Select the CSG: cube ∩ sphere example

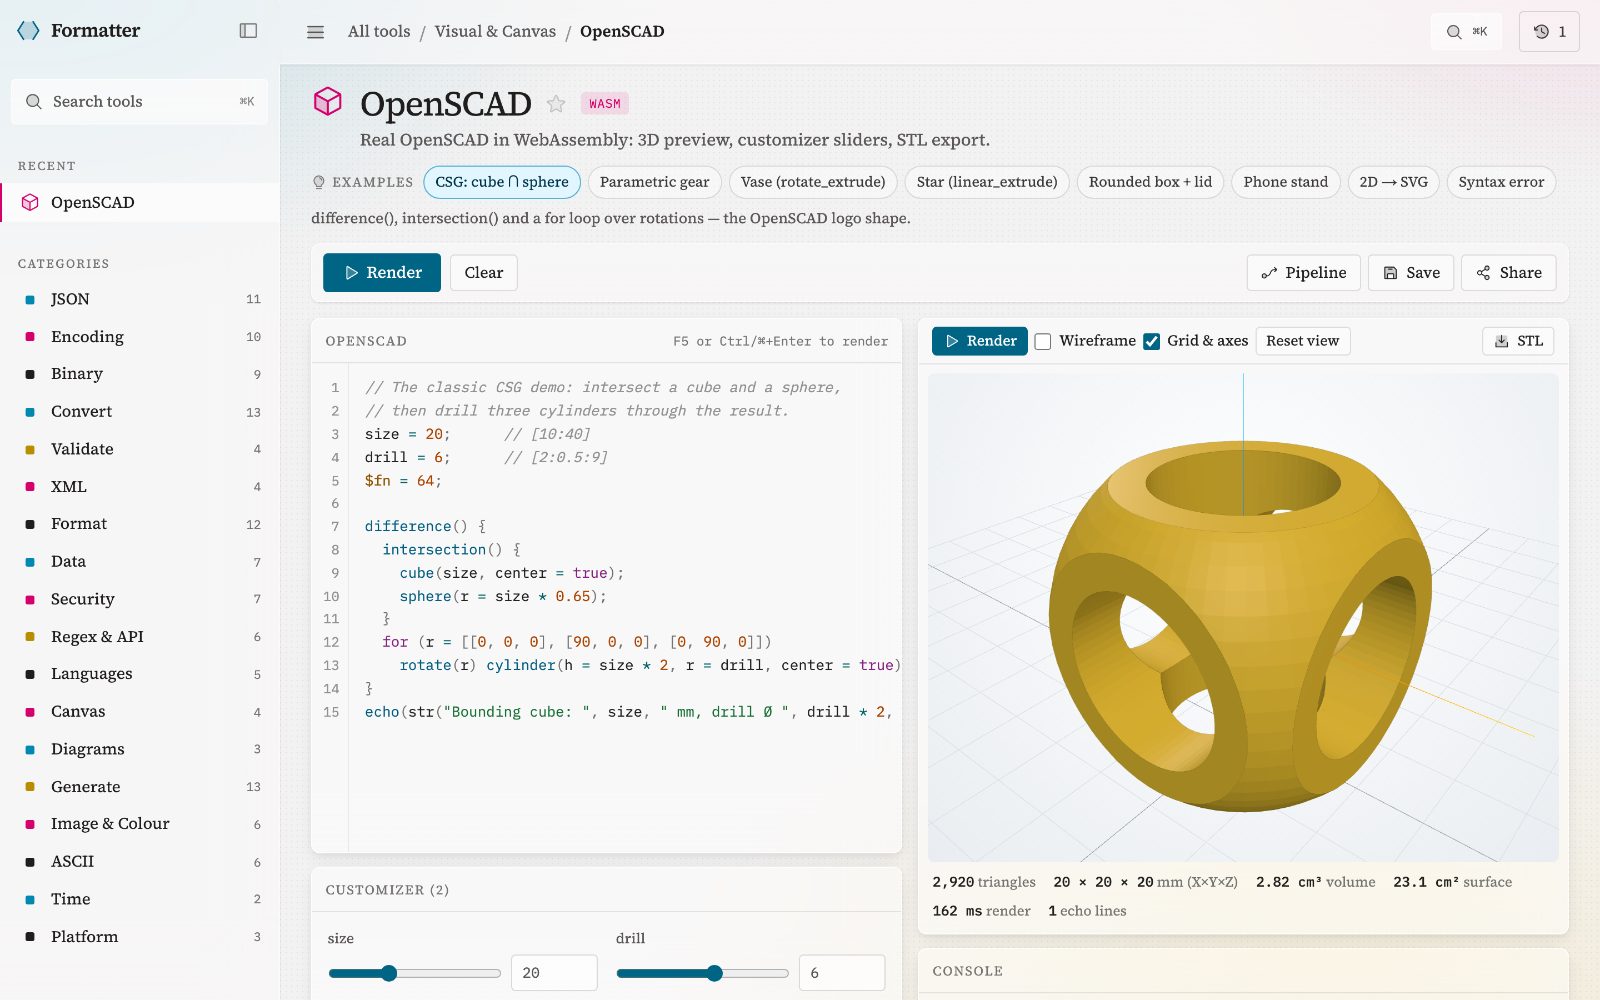coord(502,182)
